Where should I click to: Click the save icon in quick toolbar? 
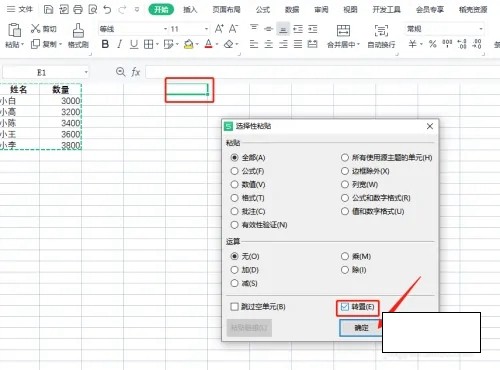tap(48, 9)
